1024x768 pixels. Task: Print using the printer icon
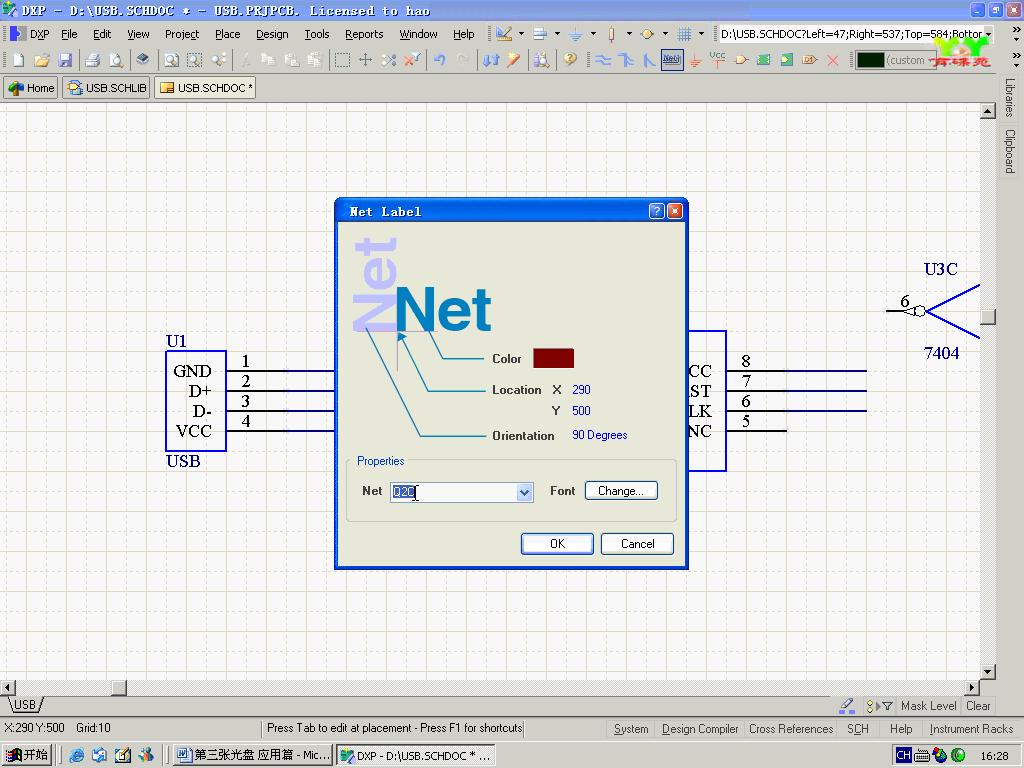pos(93,60)
